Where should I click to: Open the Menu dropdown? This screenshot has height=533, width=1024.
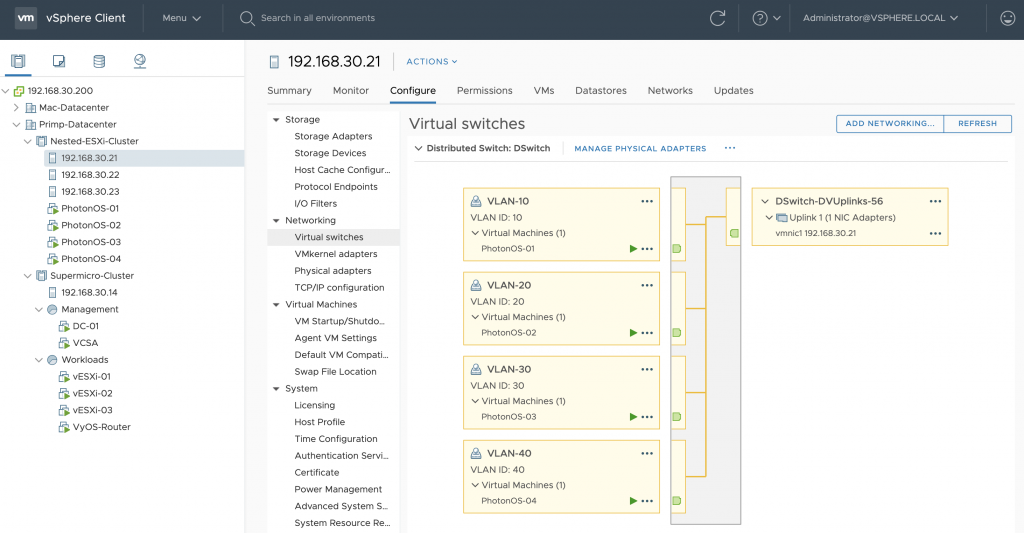tap(182, 18)
